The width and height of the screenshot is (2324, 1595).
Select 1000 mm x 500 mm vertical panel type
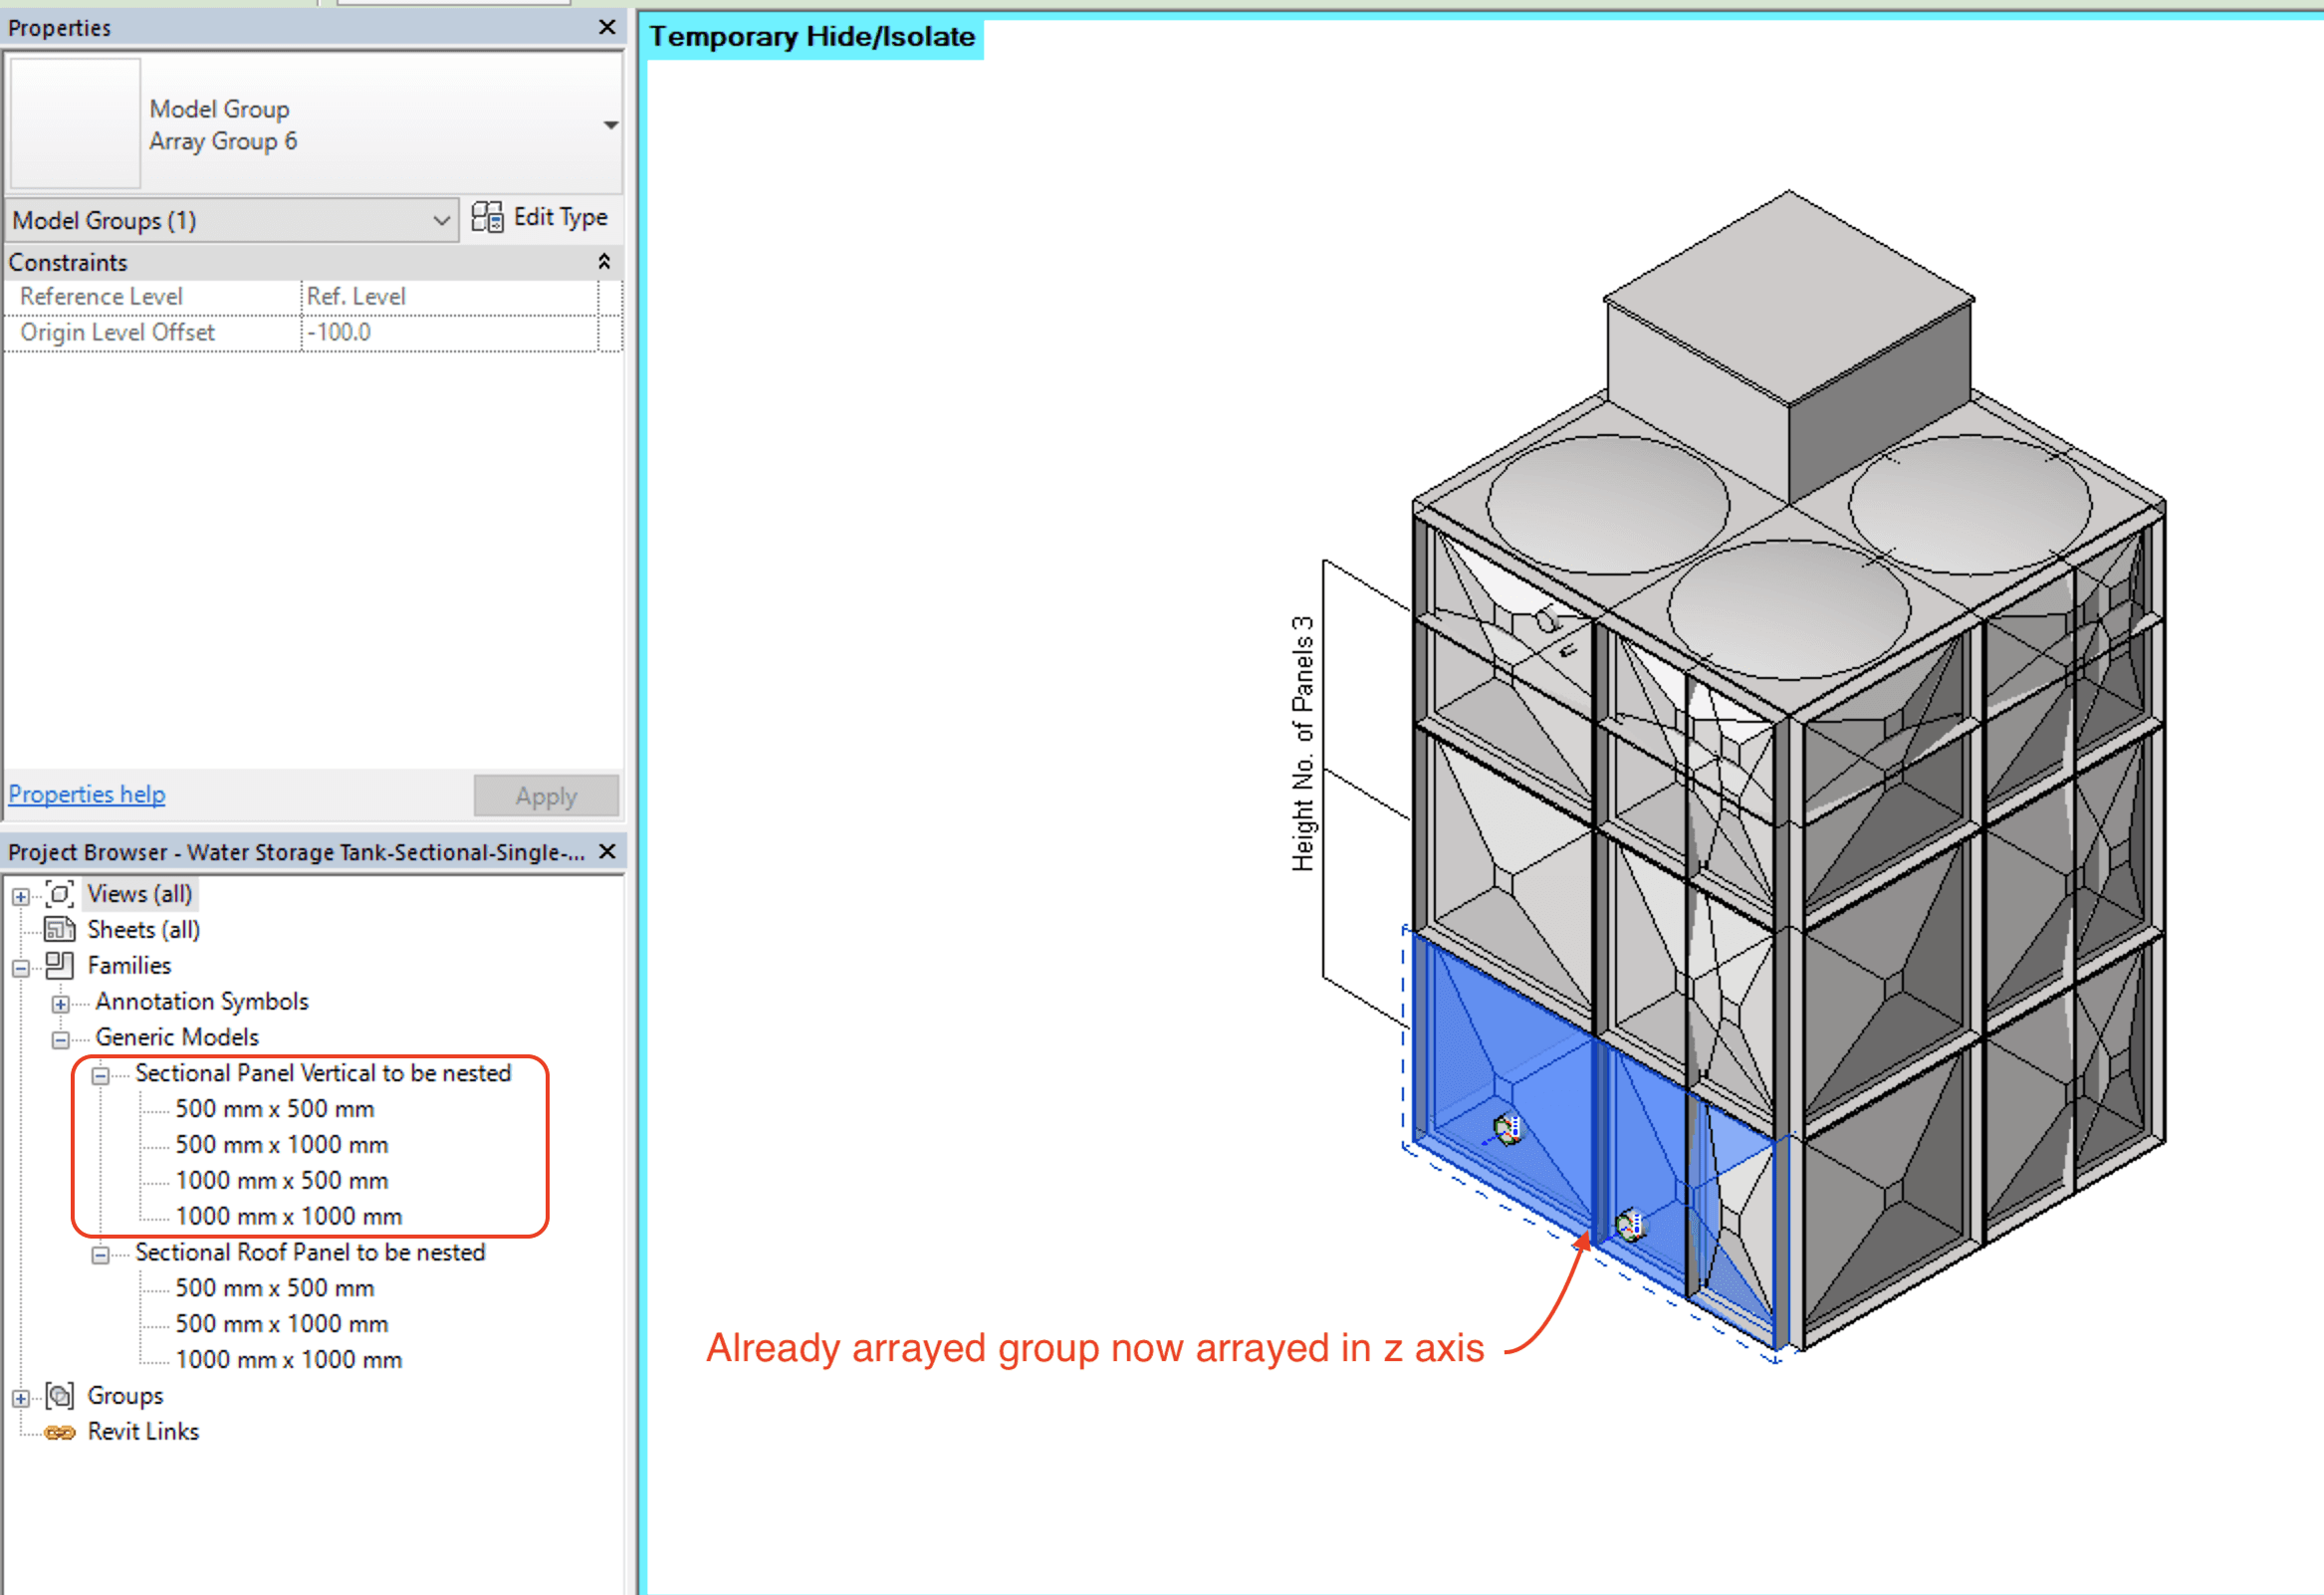coord(281,1180)
